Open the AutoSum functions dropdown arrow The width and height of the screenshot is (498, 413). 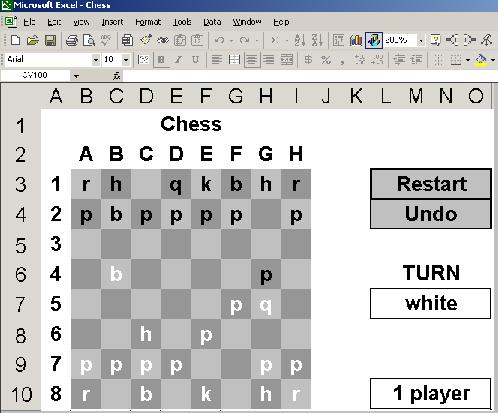(x=287, y=41)
